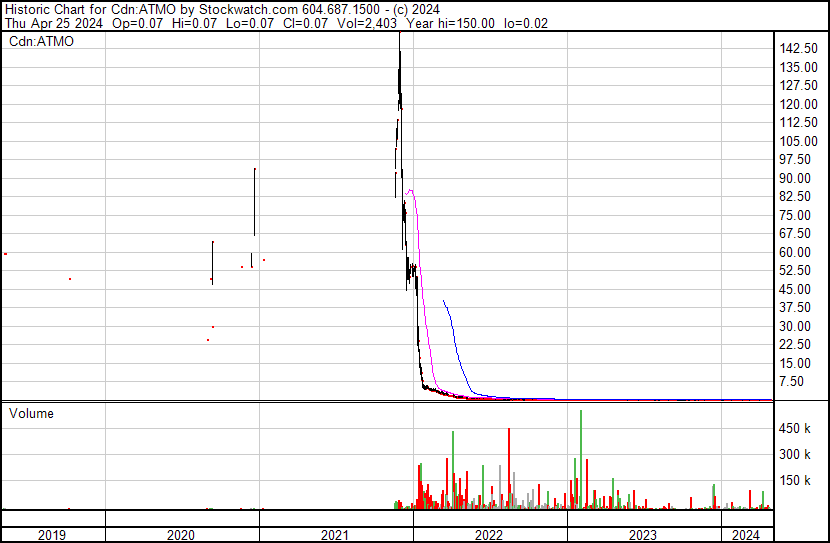Click the 52.50 price axis value
This screenshot has width=830, height=543.
(795, 270)
